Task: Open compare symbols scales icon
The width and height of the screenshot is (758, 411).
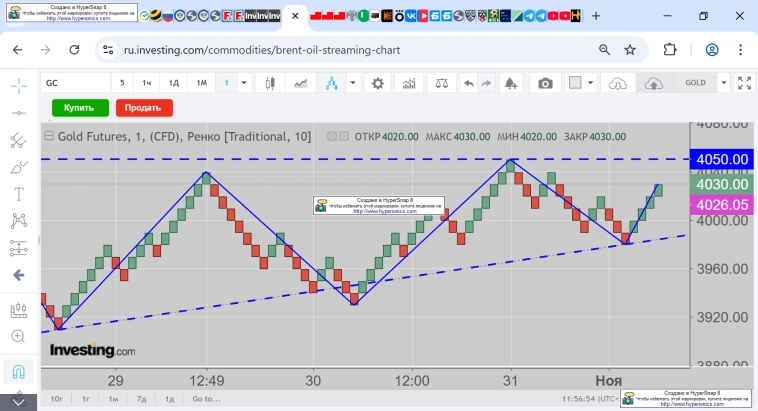Action: point(441,83)
